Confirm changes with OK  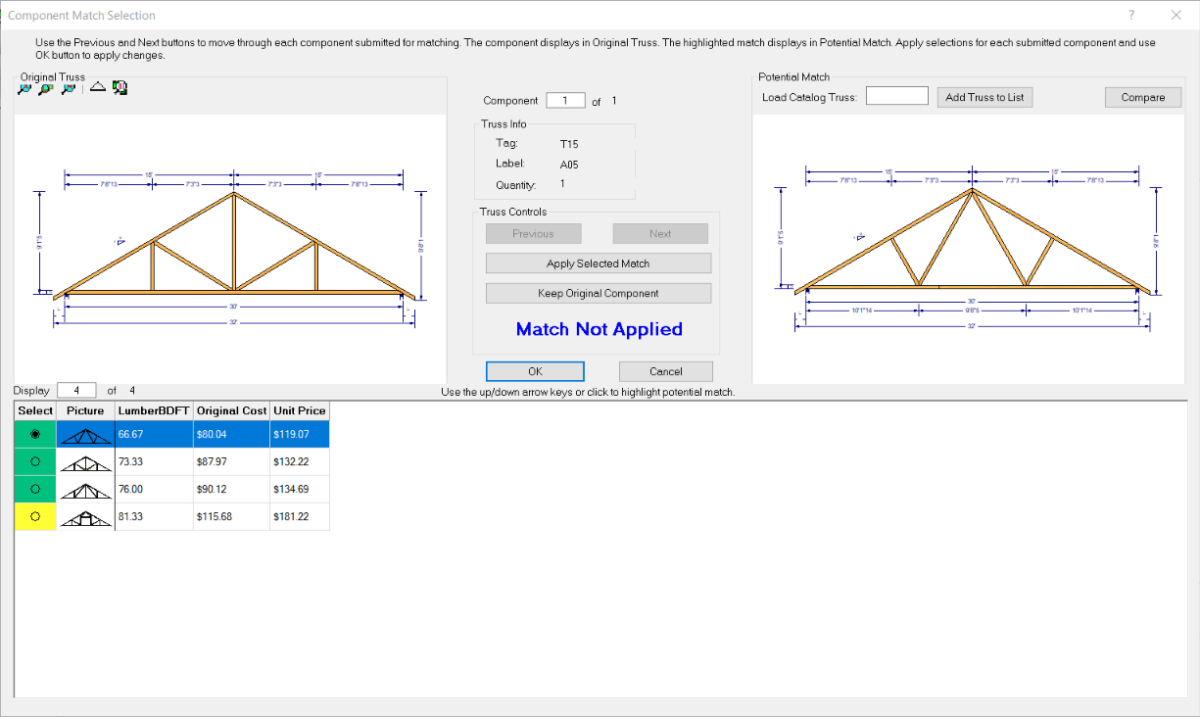pos(535,371)
